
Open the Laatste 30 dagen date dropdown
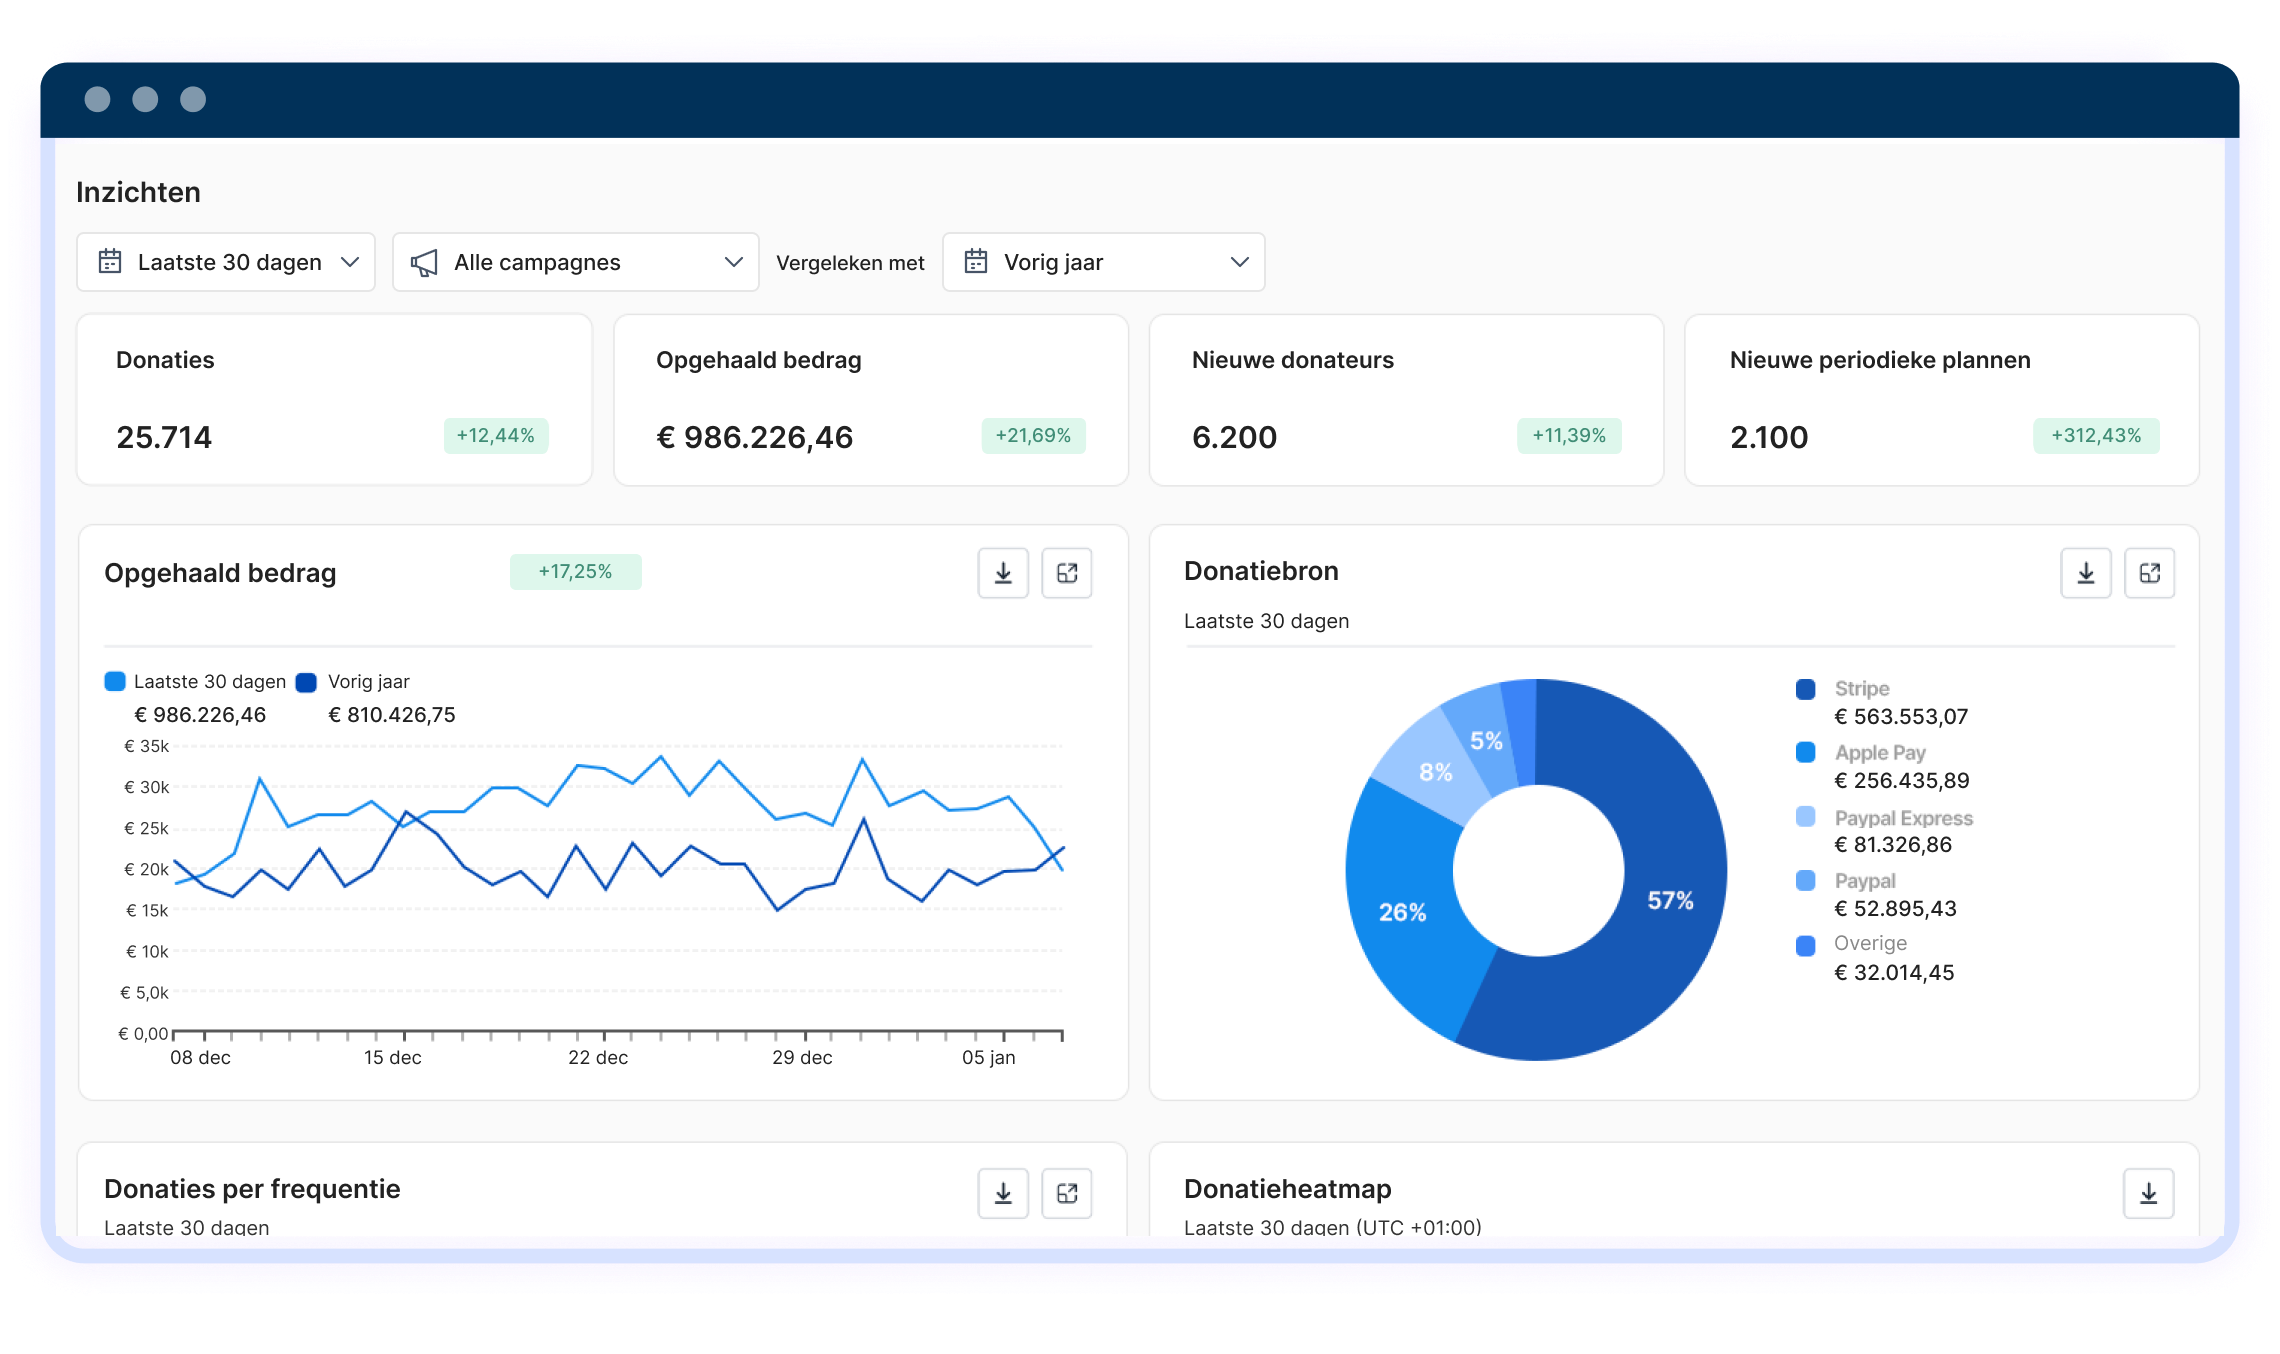pos(226,262)
